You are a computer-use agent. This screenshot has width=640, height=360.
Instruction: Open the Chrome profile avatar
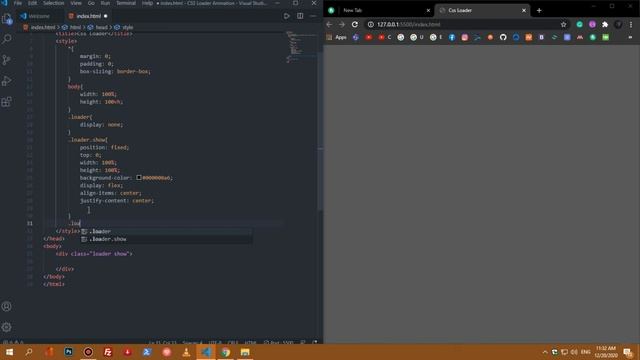(x=618, y=24)
